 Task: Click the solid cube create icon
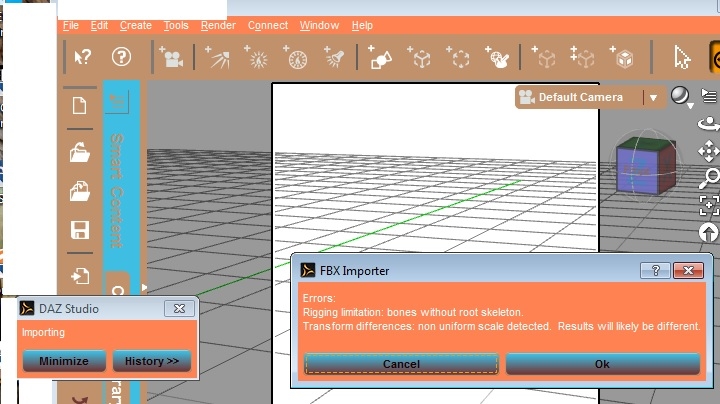point(622,57)
